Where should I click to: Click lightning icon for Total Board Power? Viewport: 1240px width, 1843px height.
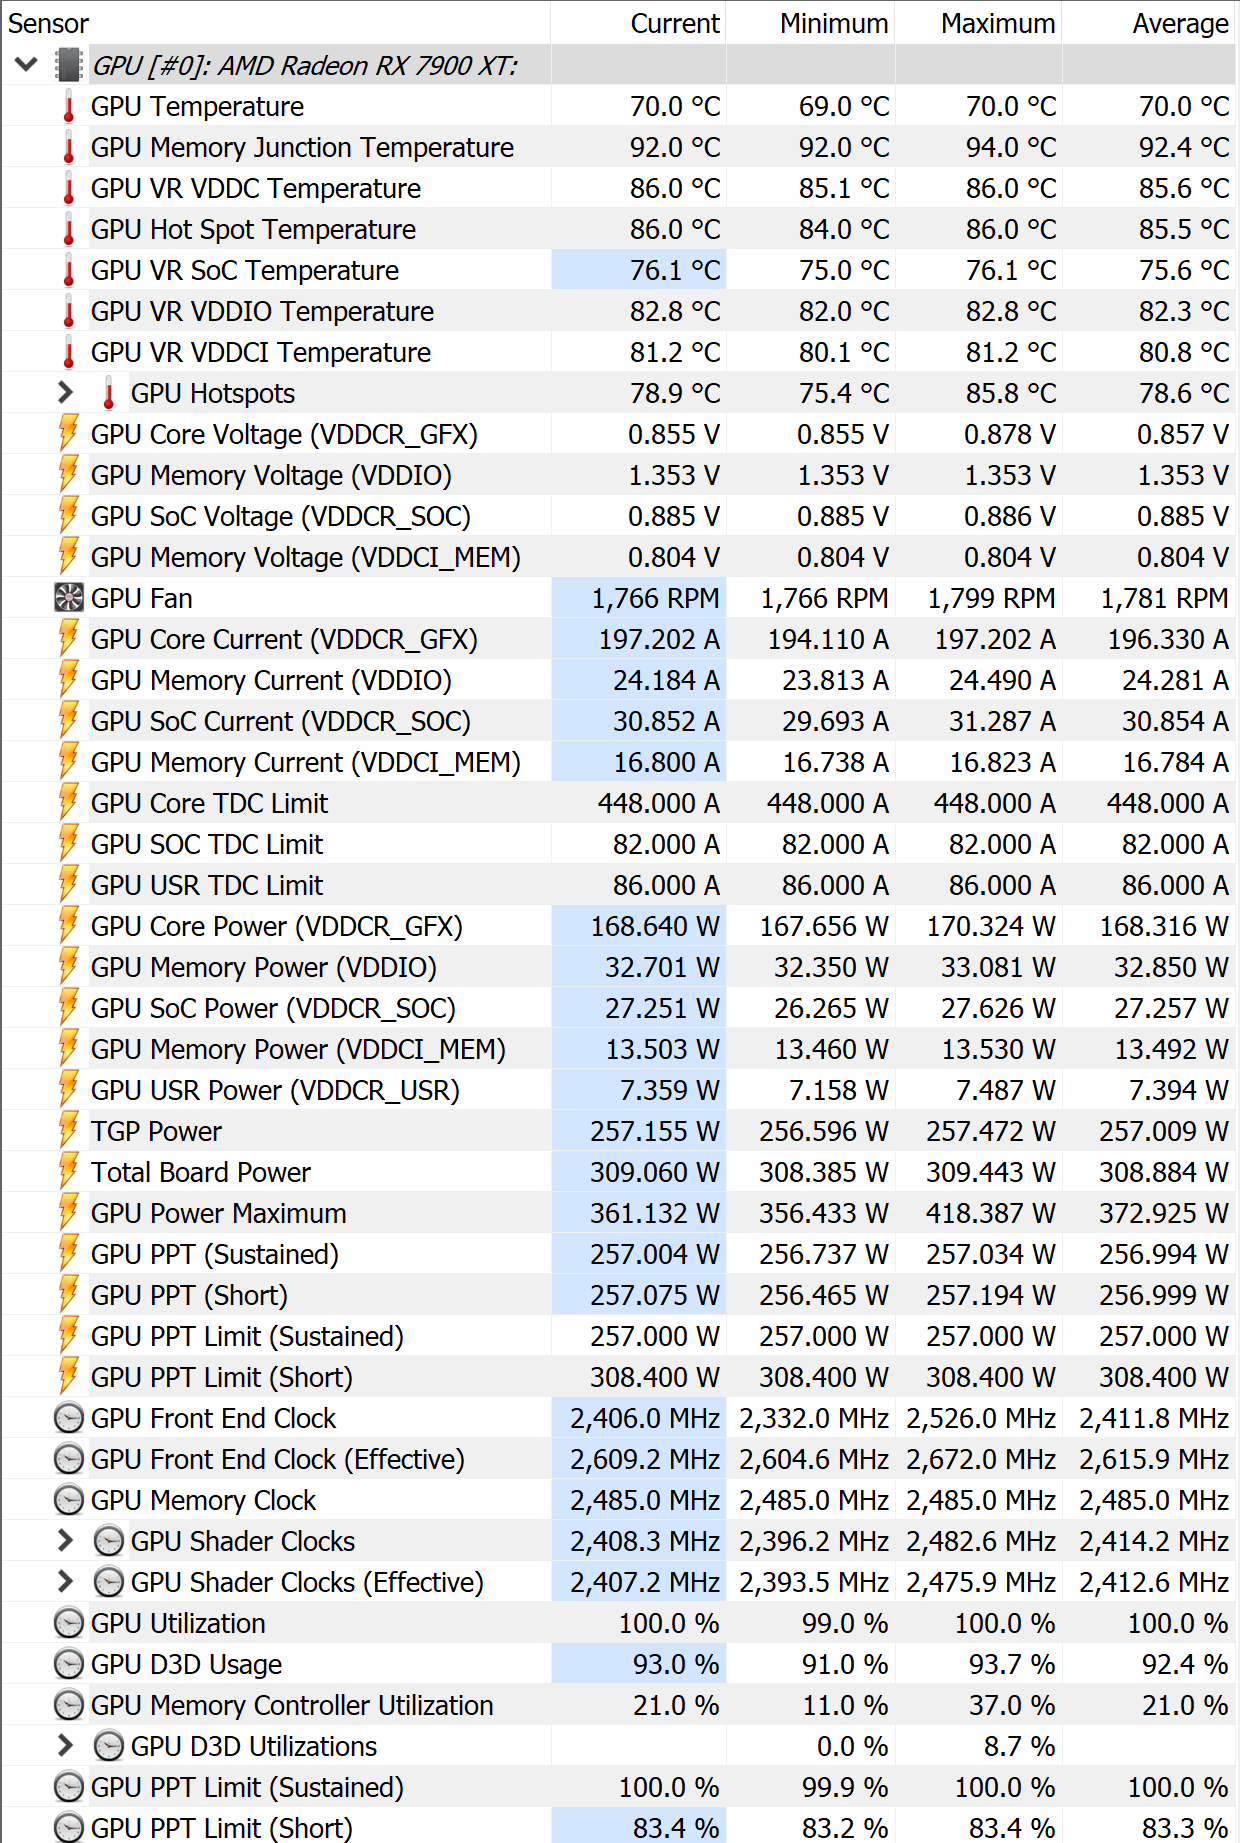68,1172
